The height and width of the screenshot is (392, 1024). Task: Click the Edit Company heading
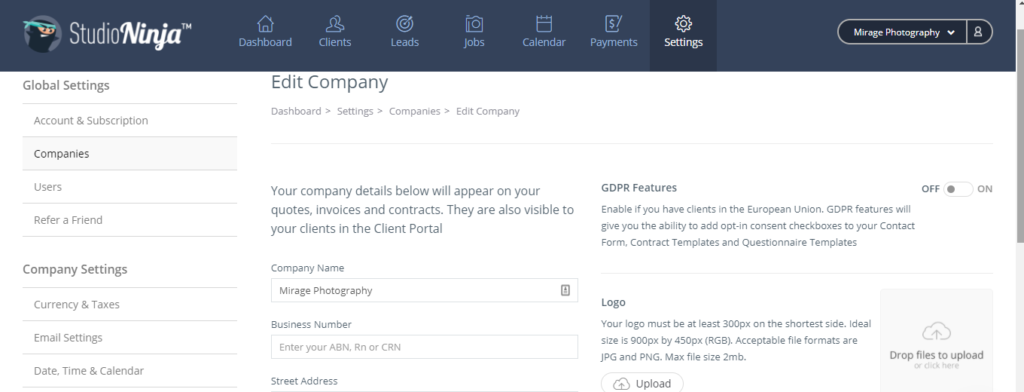tap(329, 82)
